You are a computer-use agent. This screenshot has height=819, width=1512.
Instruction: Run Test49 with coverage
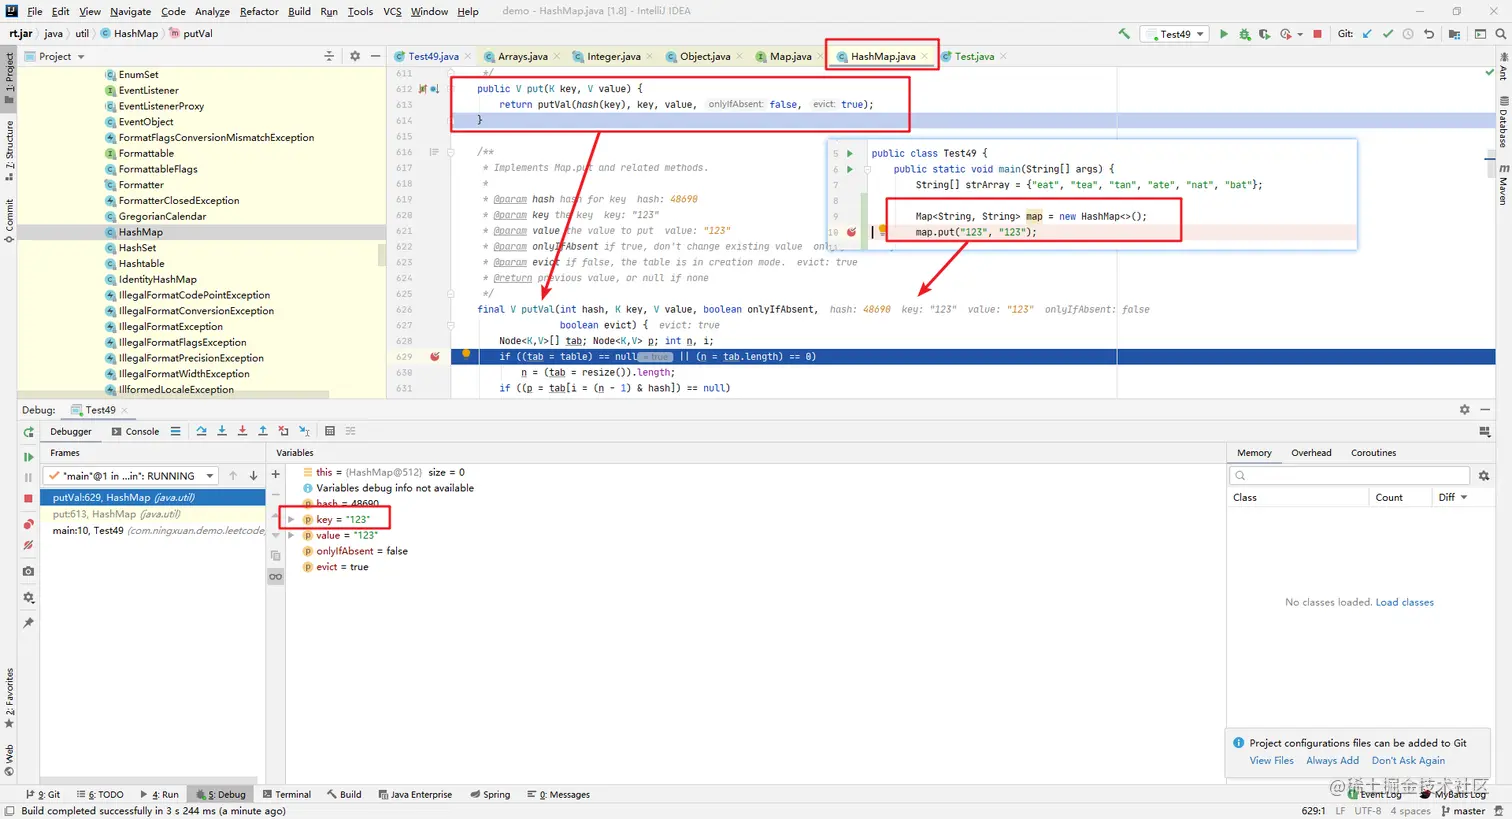1264,34
